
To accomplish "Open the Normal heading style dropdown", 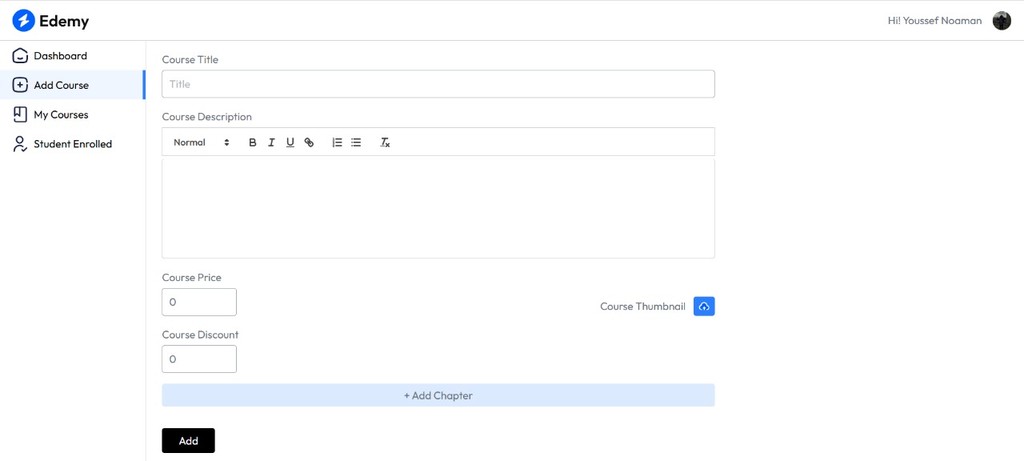I will [201, 143].
